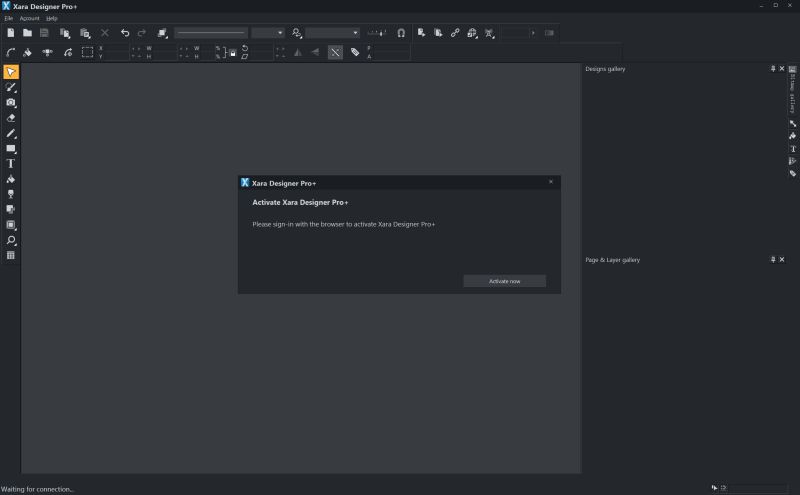Image resolution: width=800 pixels, height=495 pixels.
Task: Click the navigation bar icon with triangle
Action: [x=489, y=33]
